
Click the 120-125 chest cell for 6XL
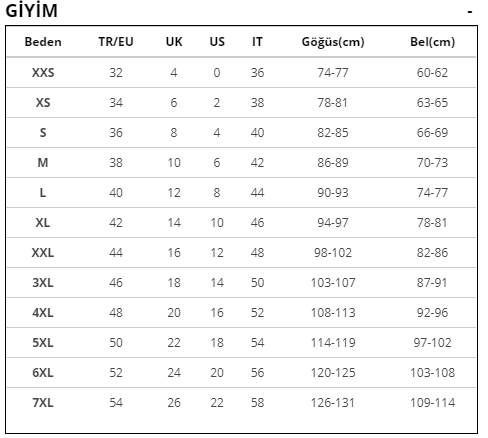pyautogui.click(x=333, y=373)
